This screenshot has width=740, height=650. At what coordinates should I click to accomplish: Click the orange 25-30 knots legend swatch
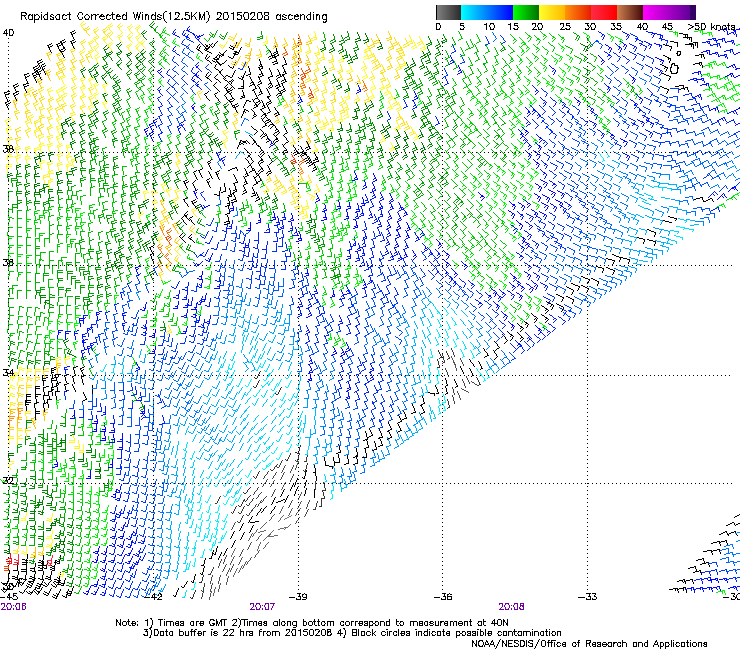pos(578,12)
